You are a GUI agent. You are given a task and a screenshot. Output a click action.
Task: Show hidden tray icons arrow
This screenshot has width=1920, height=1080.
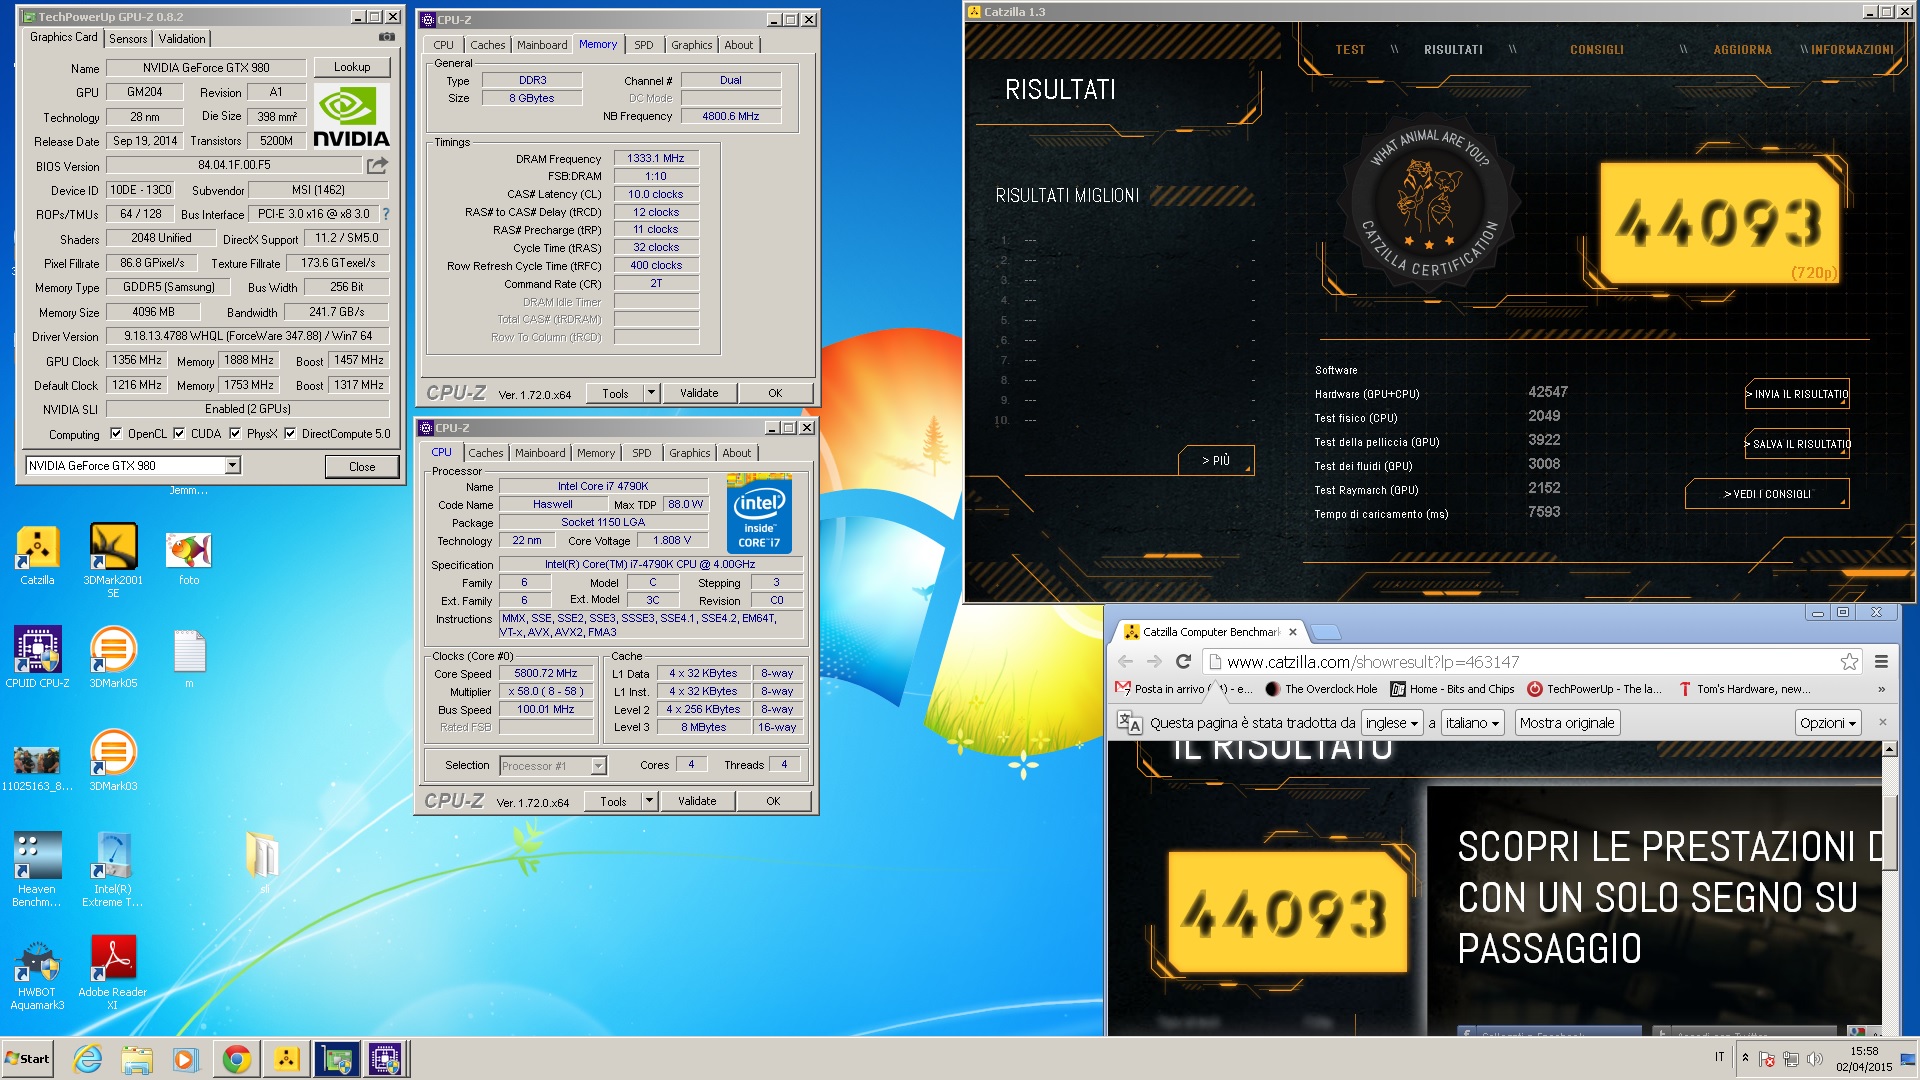coord(1745,1058)
